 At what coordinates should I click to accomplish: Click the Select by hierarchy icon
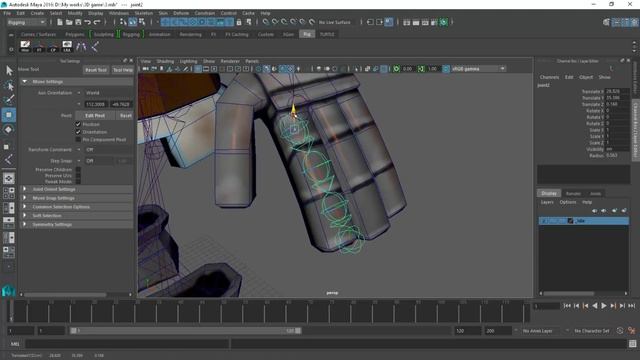[x=123, y=22]
